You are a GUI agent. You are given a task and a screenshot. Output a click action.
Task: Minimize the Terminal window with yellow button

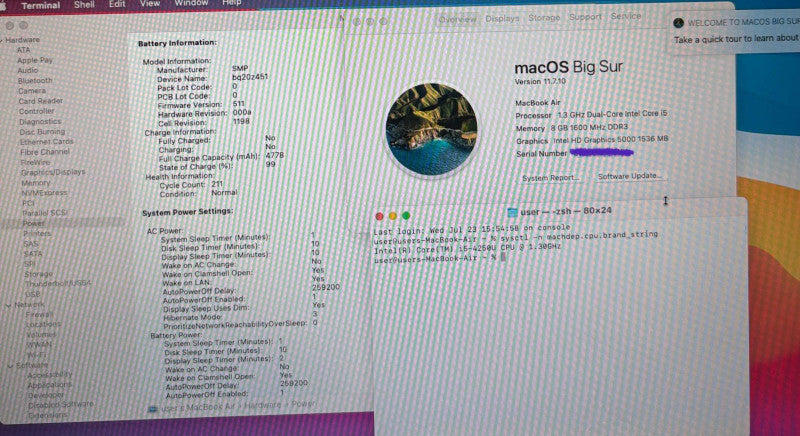[x=392, y=216]
